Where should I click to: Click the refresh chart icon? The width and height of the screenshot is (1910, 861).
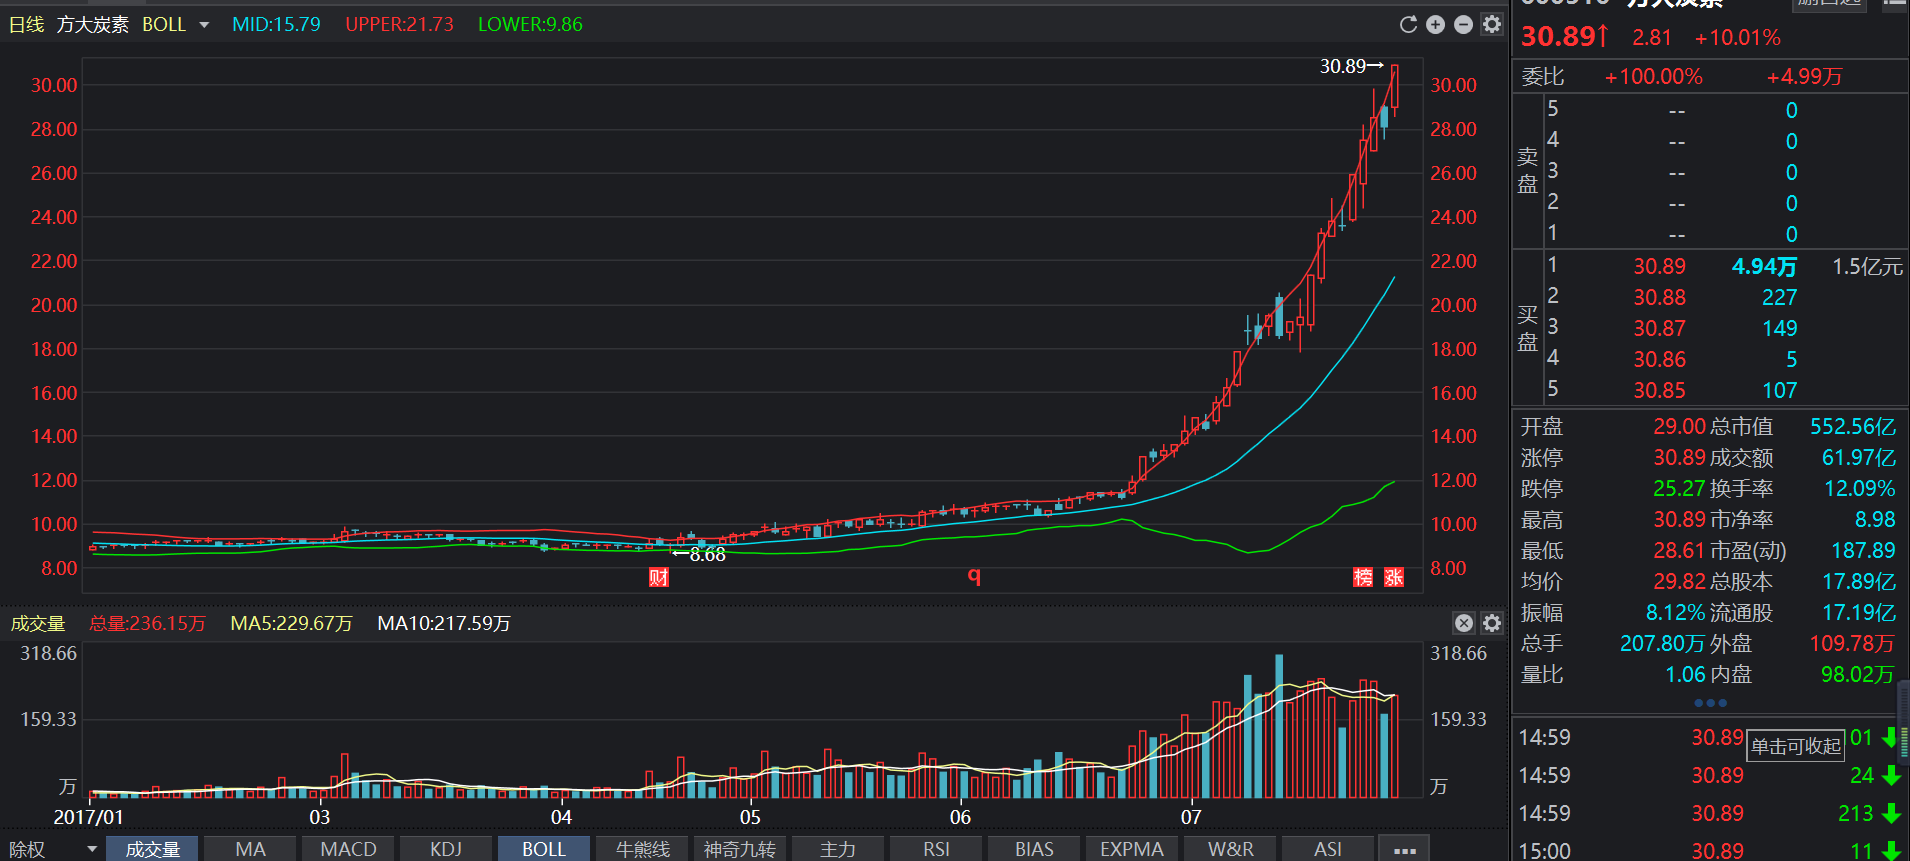1408,25
